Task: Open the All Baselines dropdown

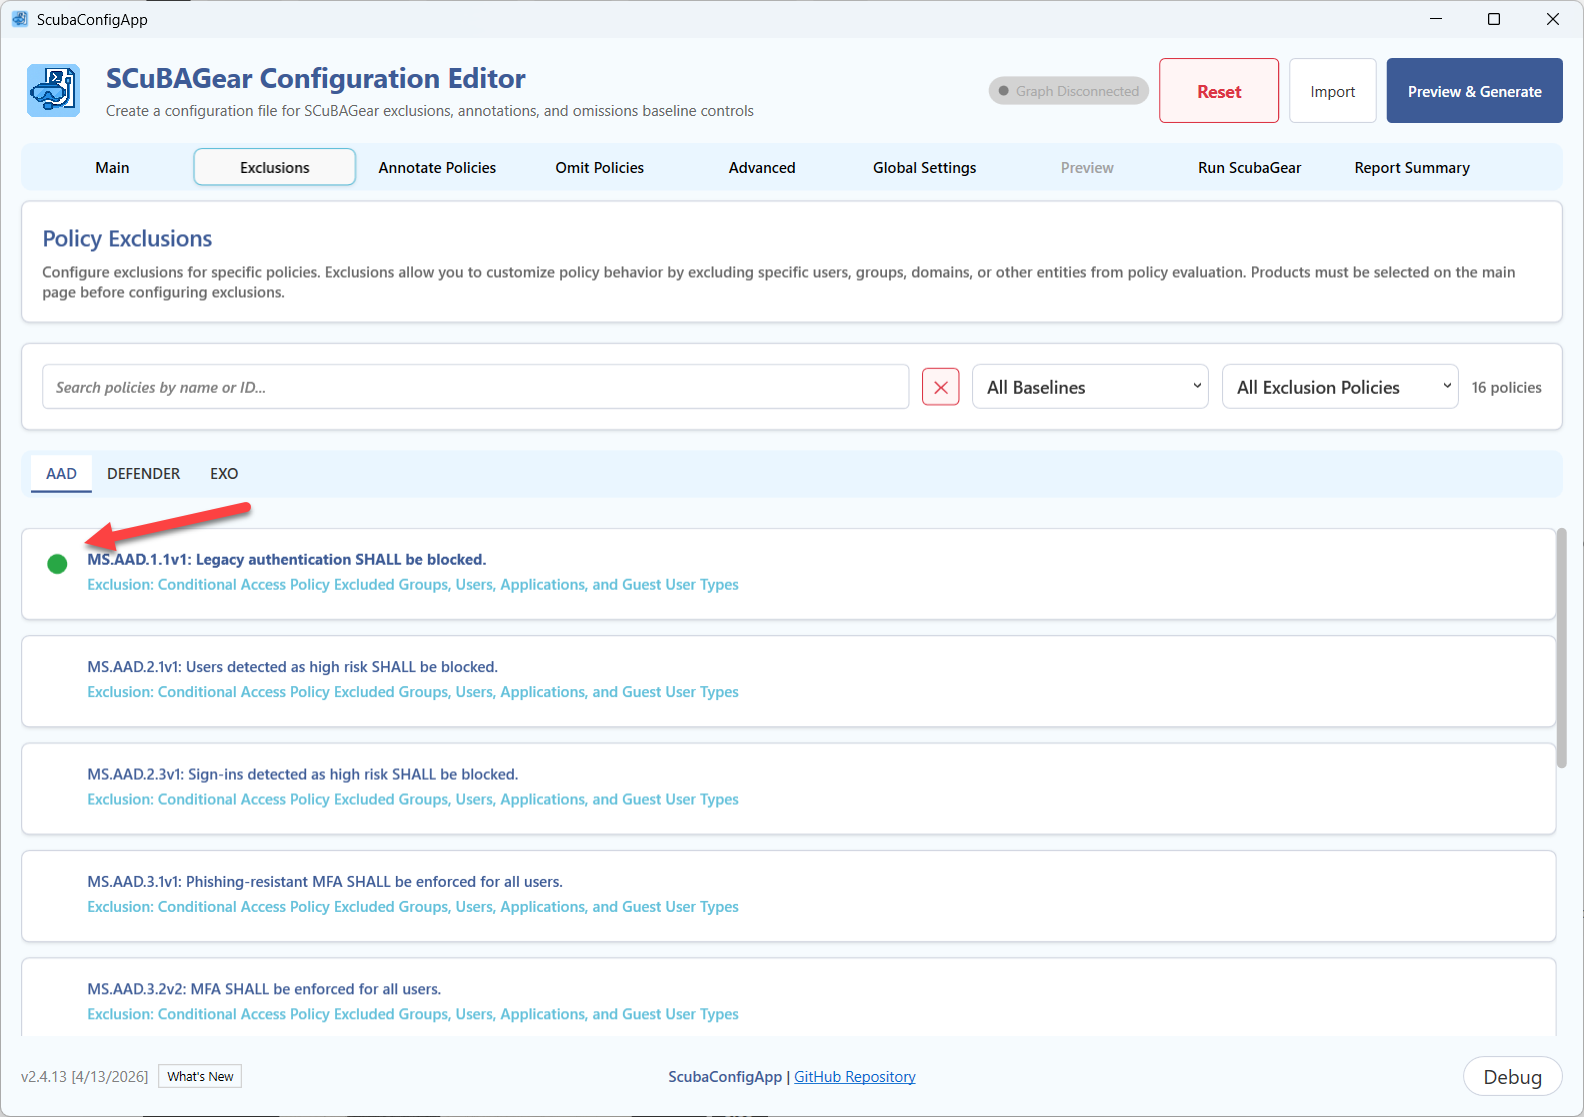Action: click(x=1090, y=387)
